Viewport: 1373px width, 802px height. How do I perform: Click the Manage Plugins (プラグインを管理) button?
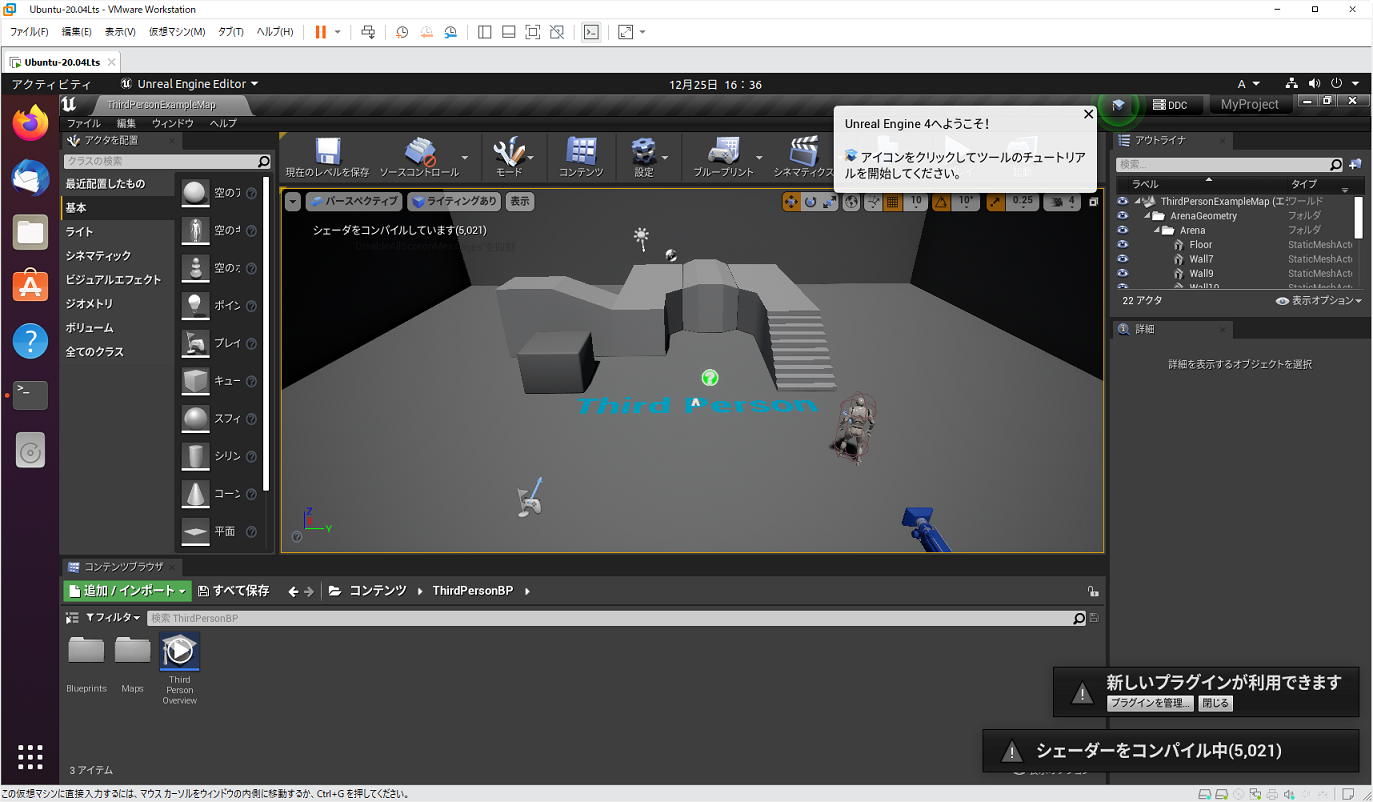click(x=1150, y=703)
